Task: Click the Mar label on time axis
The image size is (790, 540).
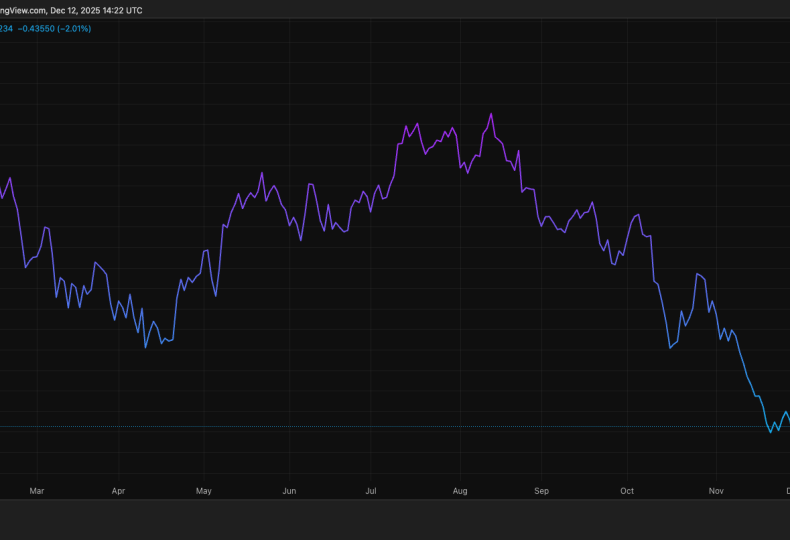Action: click(37, 491)
